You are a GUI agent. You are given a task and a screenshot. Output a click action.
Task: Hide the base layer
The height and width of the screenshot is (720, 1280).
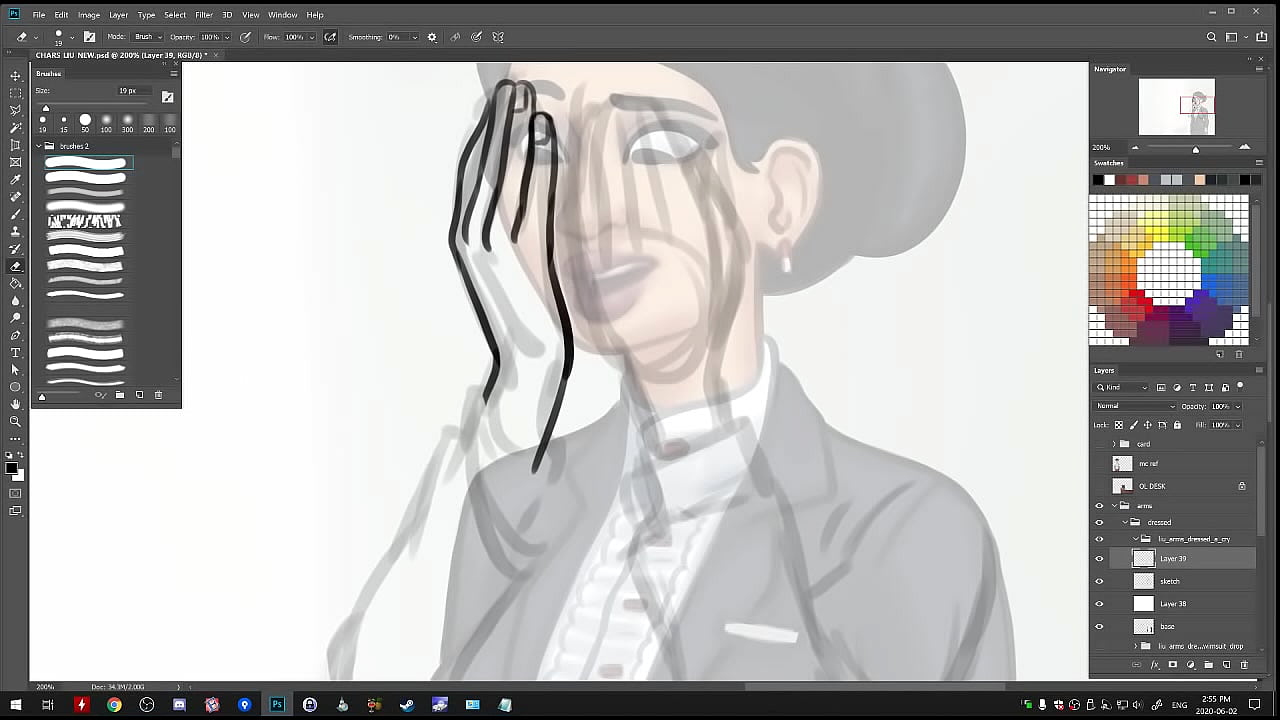pos(1099,627)
